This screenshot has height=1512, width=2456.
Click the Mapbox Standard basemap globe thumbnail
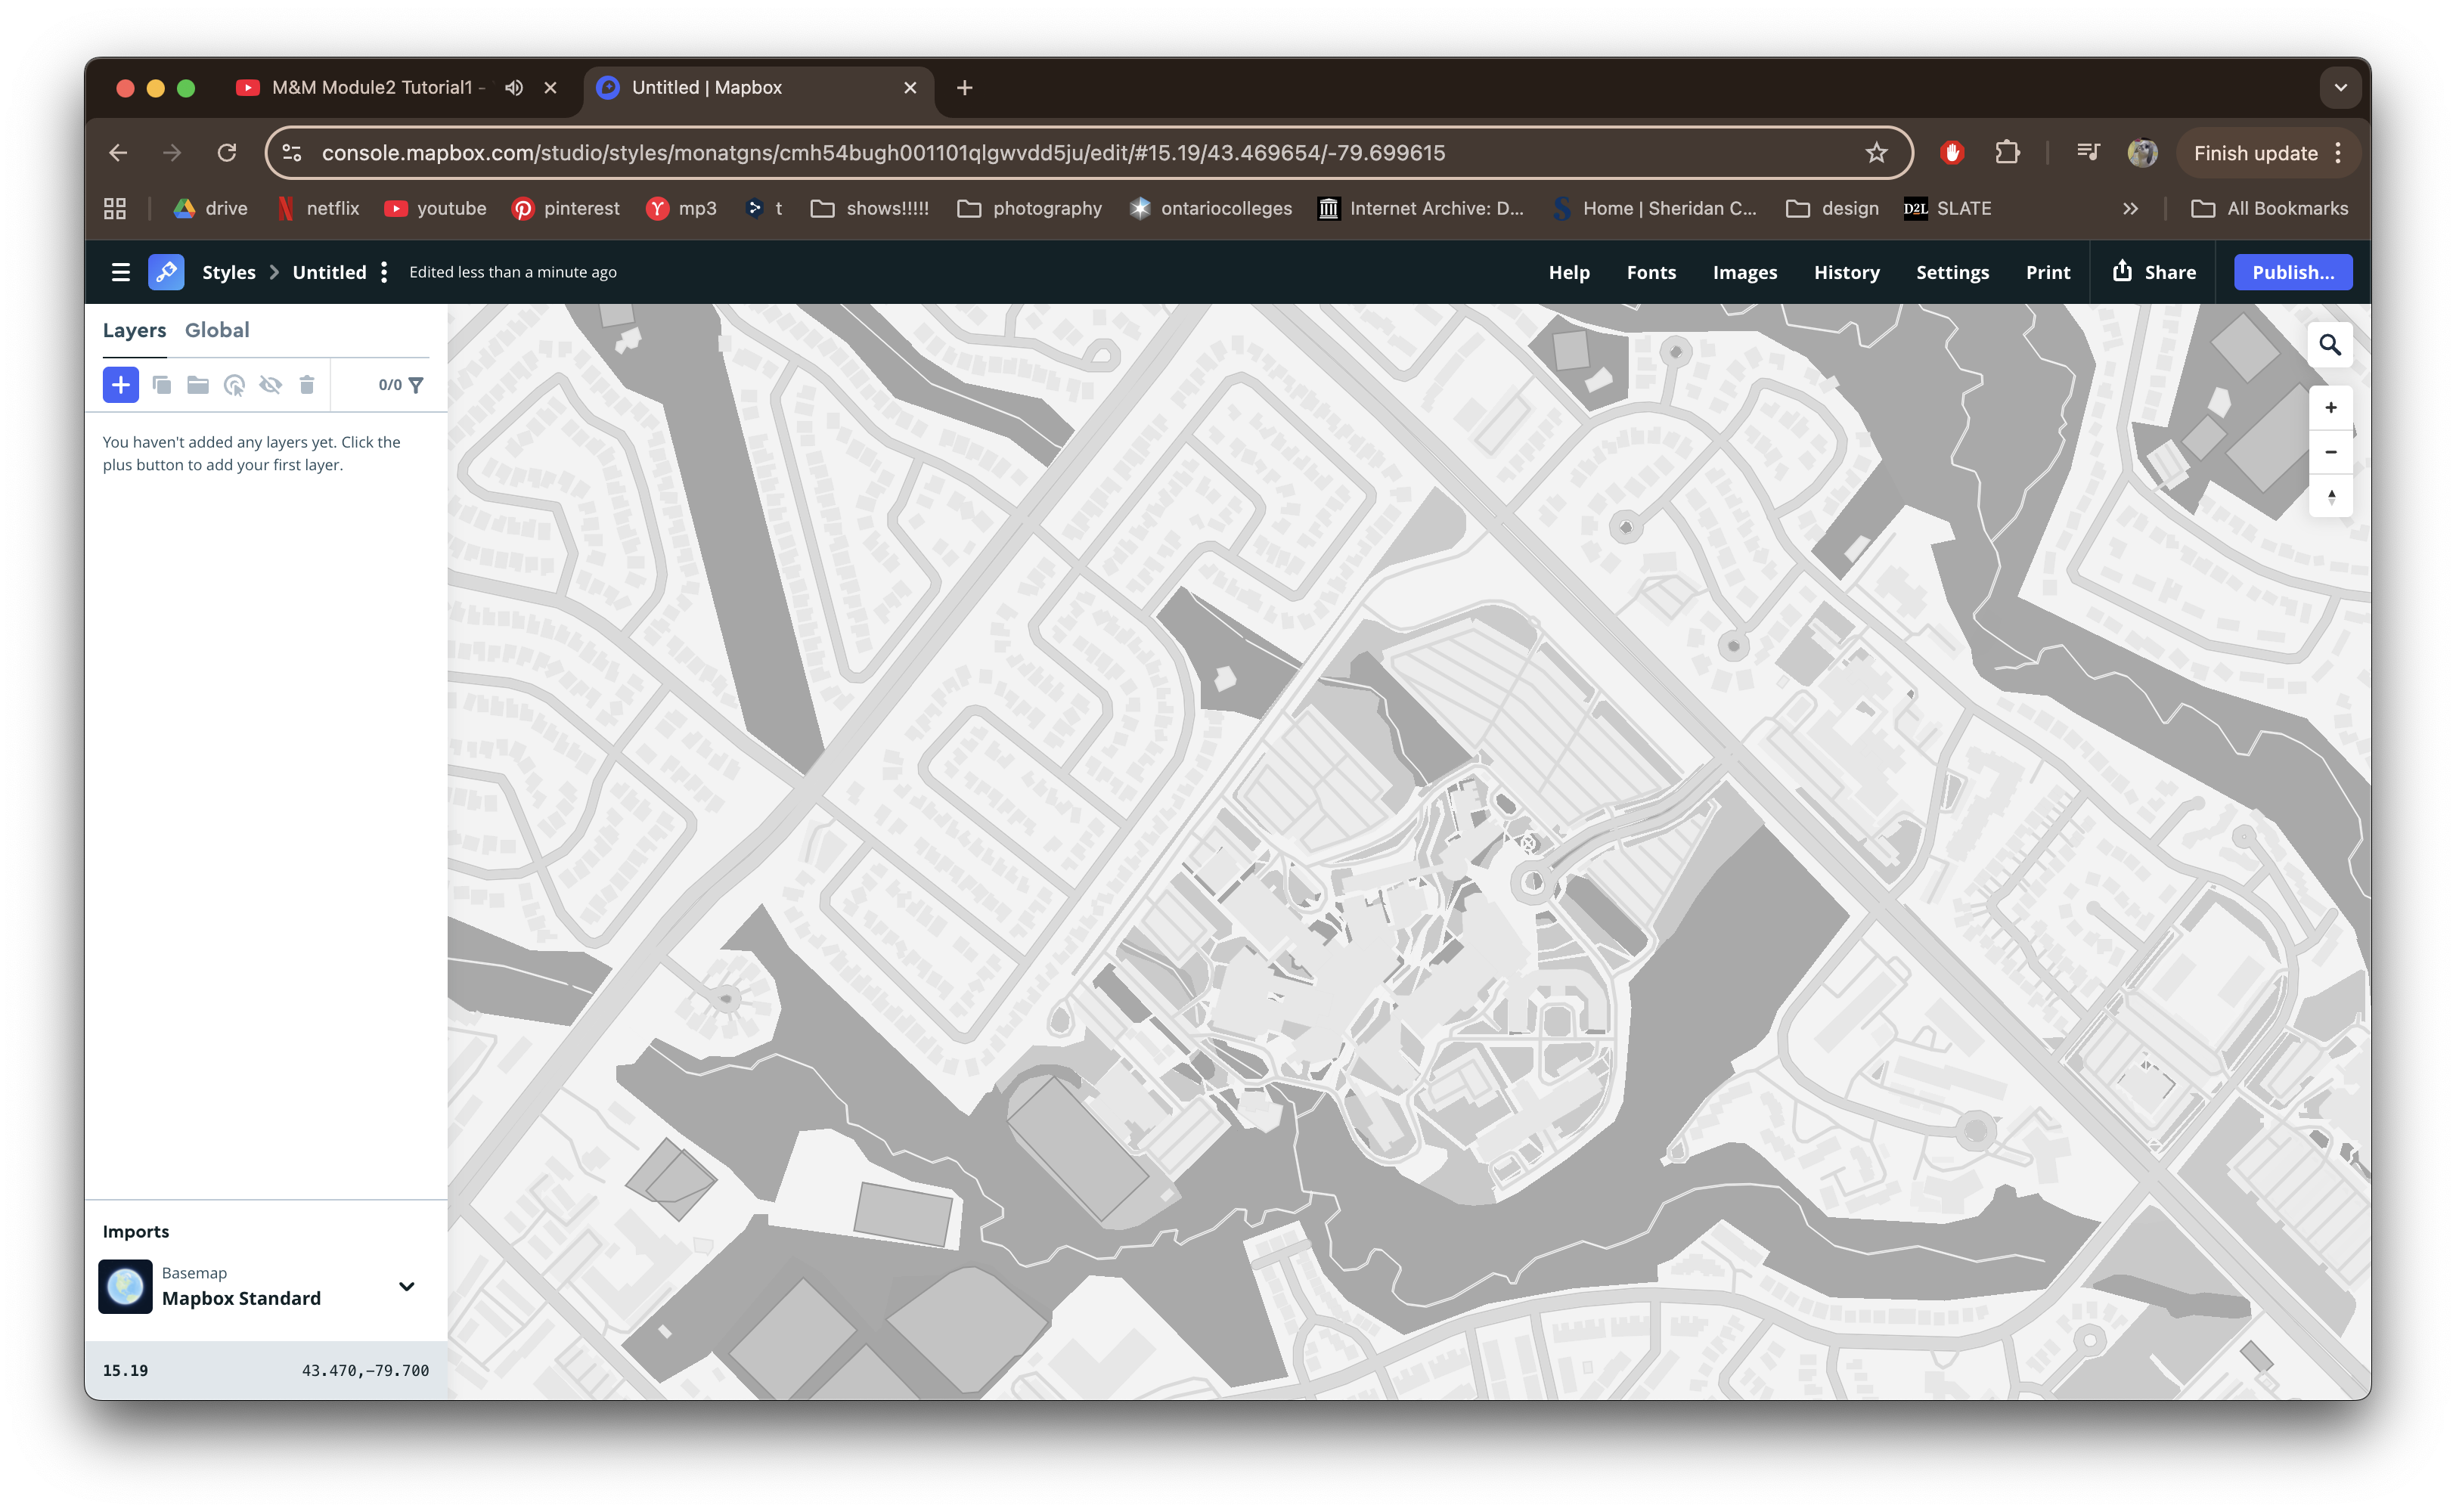(x=125, y=1286)
